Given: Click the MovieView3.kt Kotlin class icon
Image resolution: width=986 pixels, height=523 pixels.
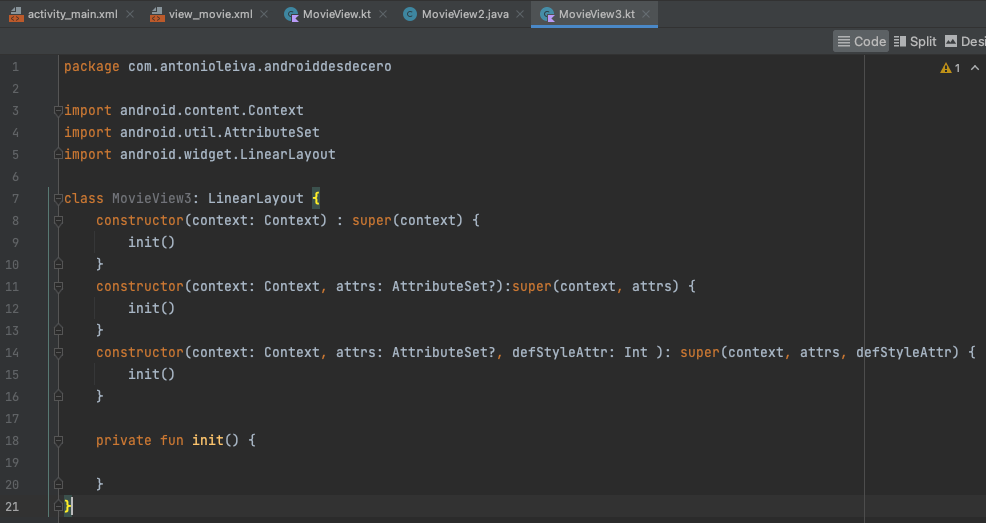Looking at the screenshot, I should tap(547, 14).
